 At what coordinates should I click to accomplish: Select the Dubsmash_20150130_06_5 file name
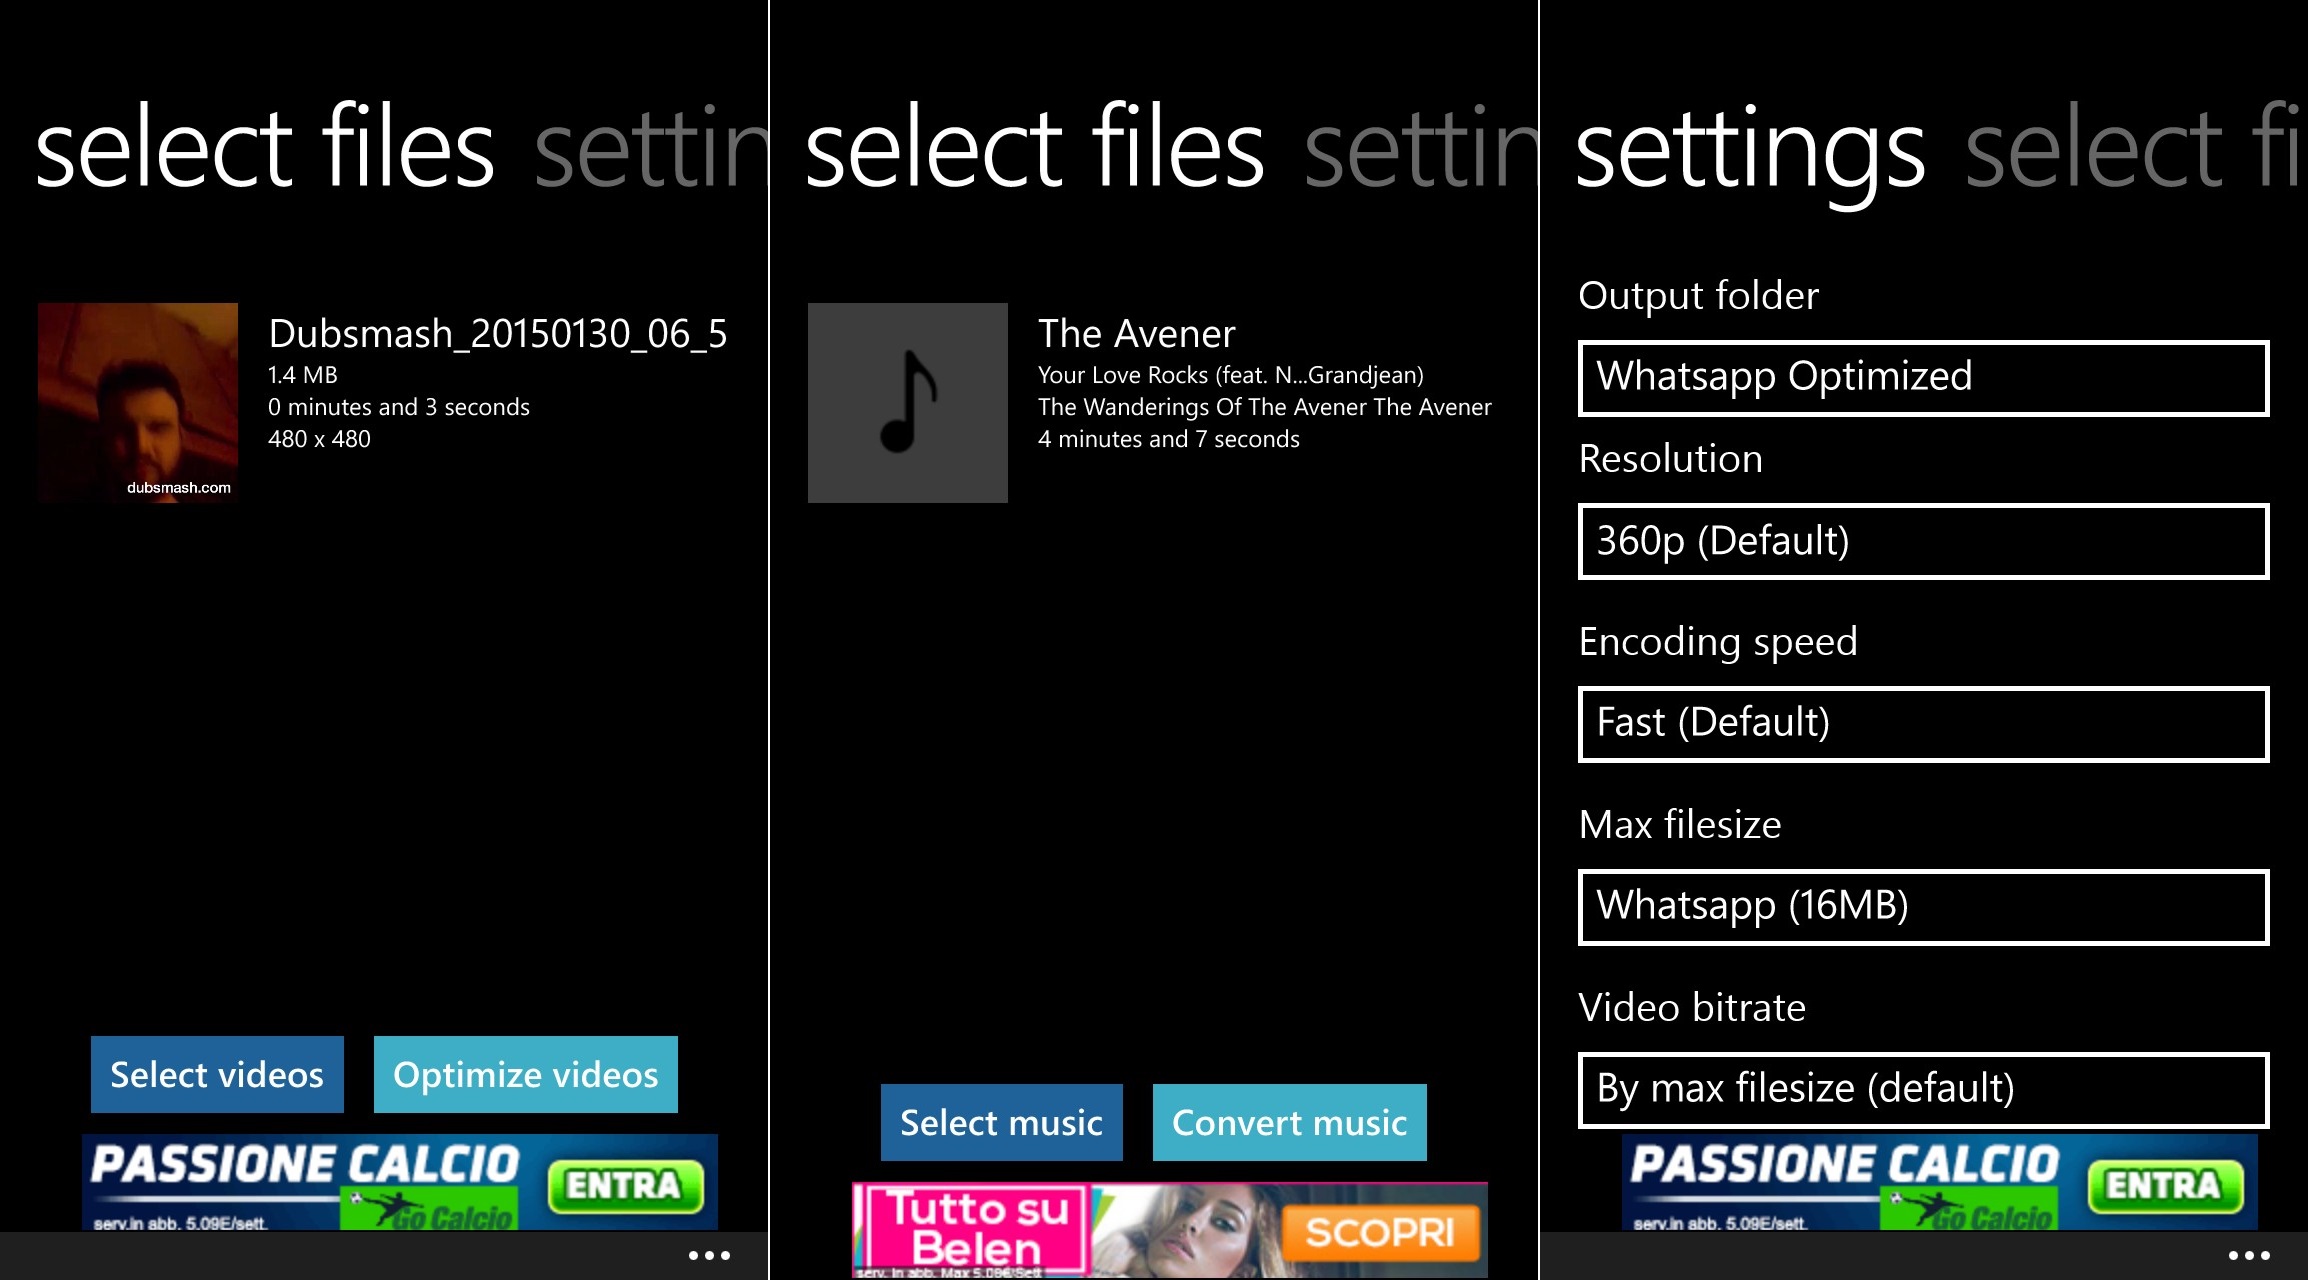[498, 334]
